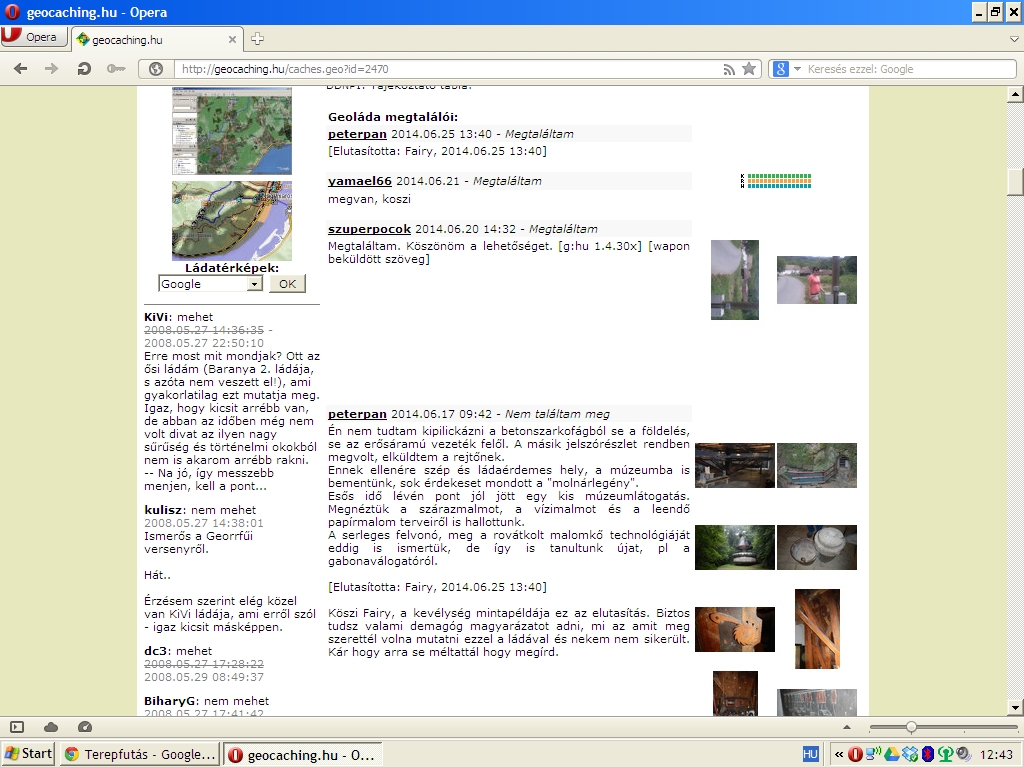This screenshot has width=1024, height=768.
Task: Select the geocaching.hu tab
Action: click(x=157, y=40)
